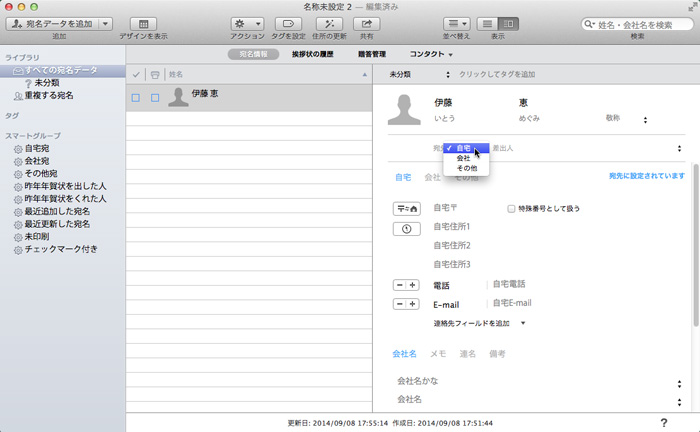Click the 住所の更新 toolbar icon
Screen dimensions: 700x432
pyautogui.click(x=328, y=23)
